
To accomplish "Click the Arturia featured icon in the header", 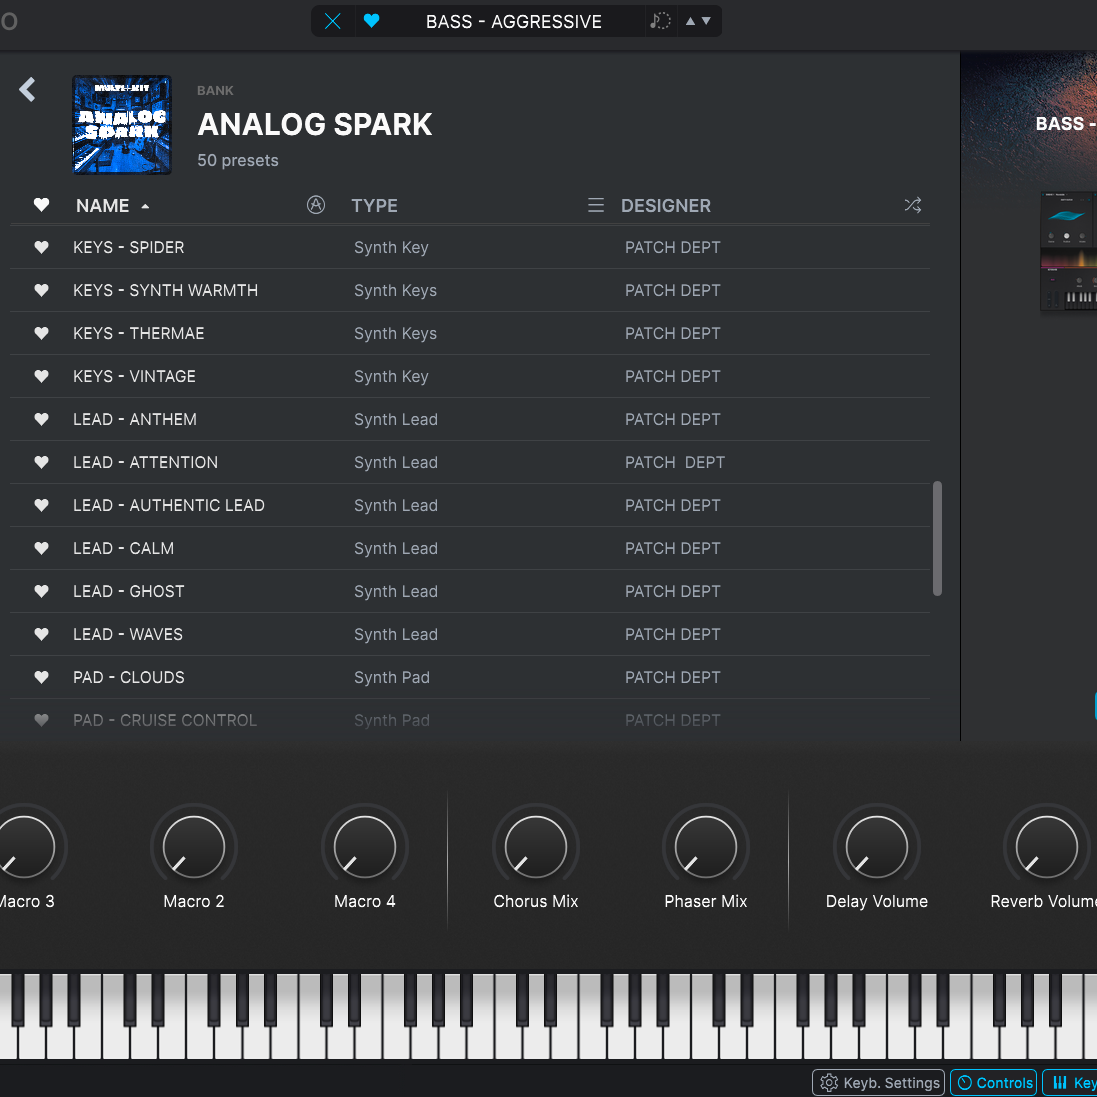I will tap(316, 205).
